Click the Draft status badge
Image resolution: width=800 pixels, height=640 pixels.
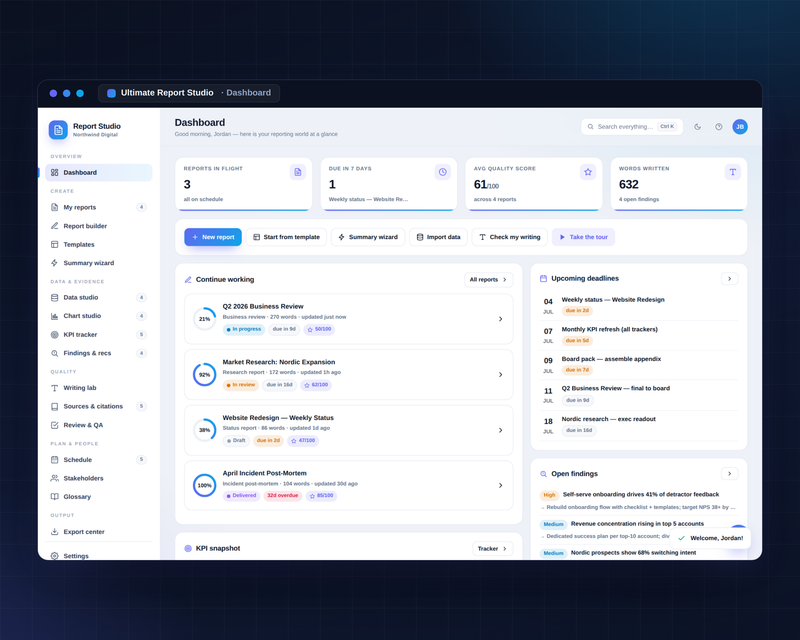[236, 440]
